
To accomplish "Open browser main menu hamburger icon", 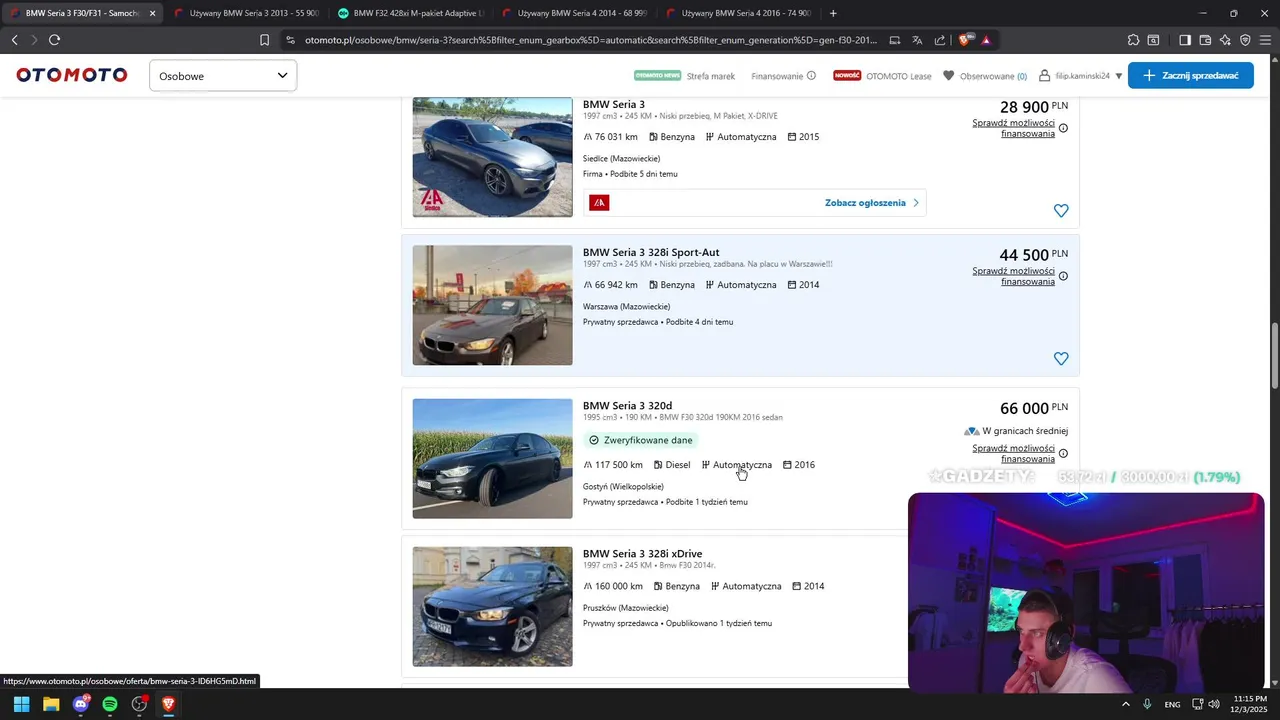I will pyautogui.click(x=1265, y=40).
